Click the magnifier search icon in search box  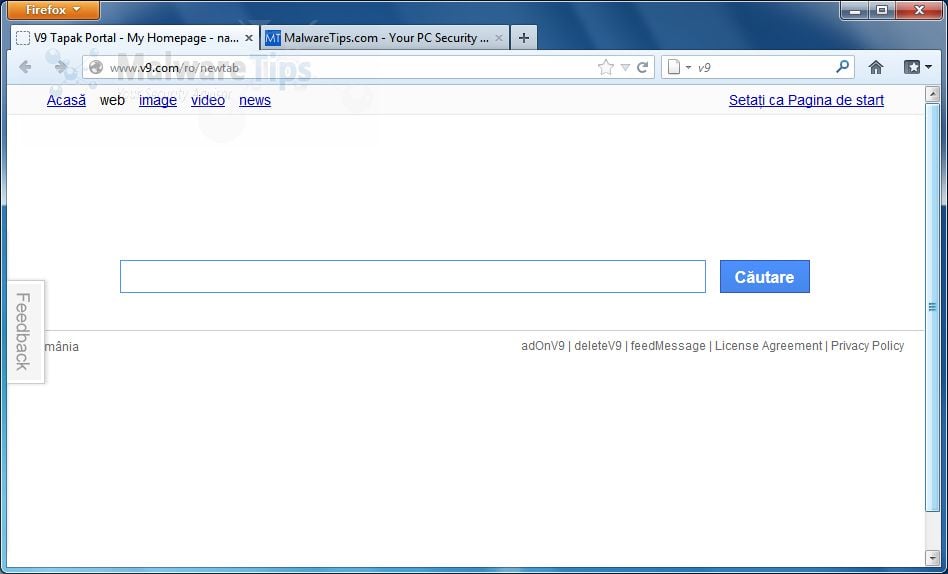[842, 67]
